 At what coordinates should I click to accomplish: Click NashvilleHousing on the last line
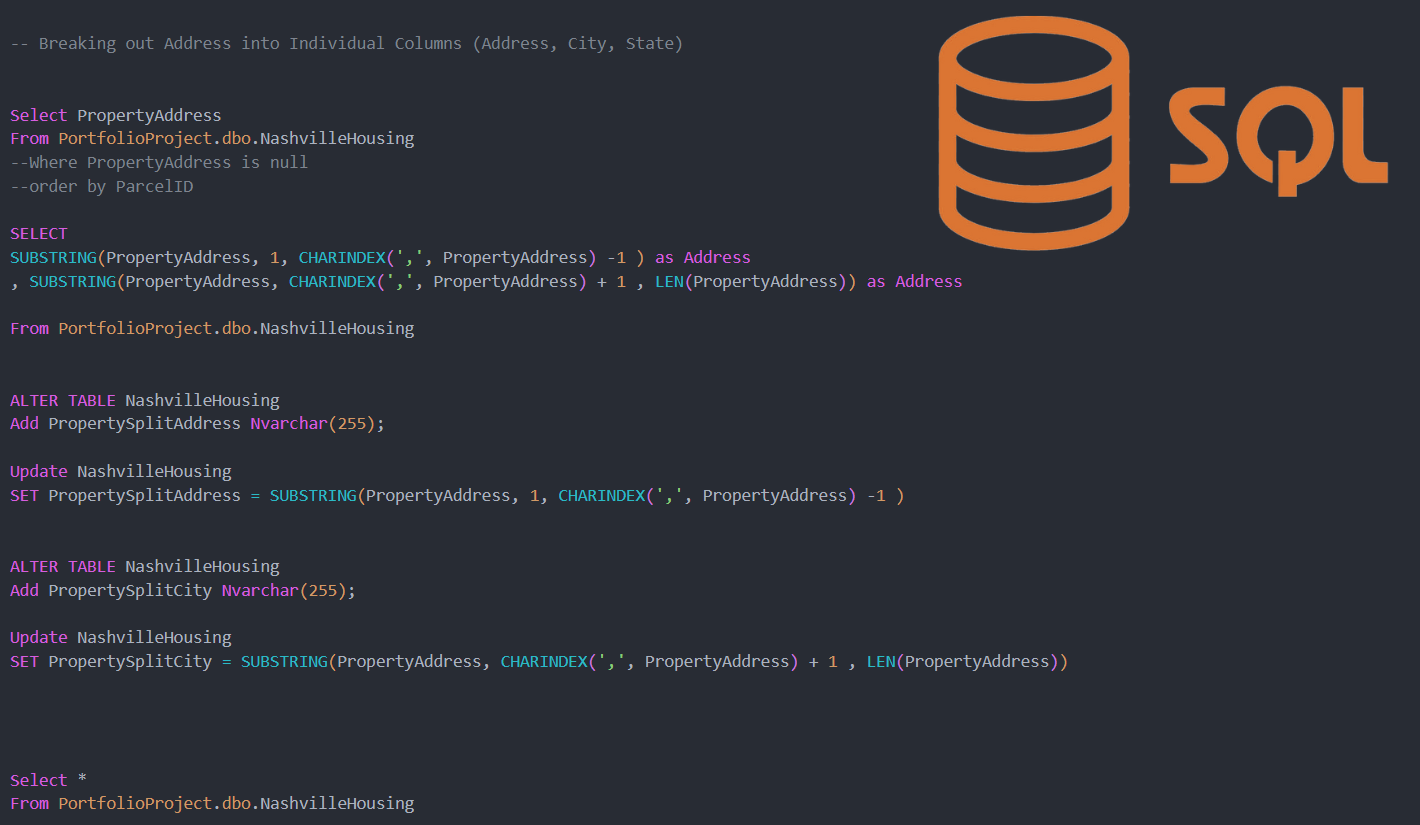337,804
